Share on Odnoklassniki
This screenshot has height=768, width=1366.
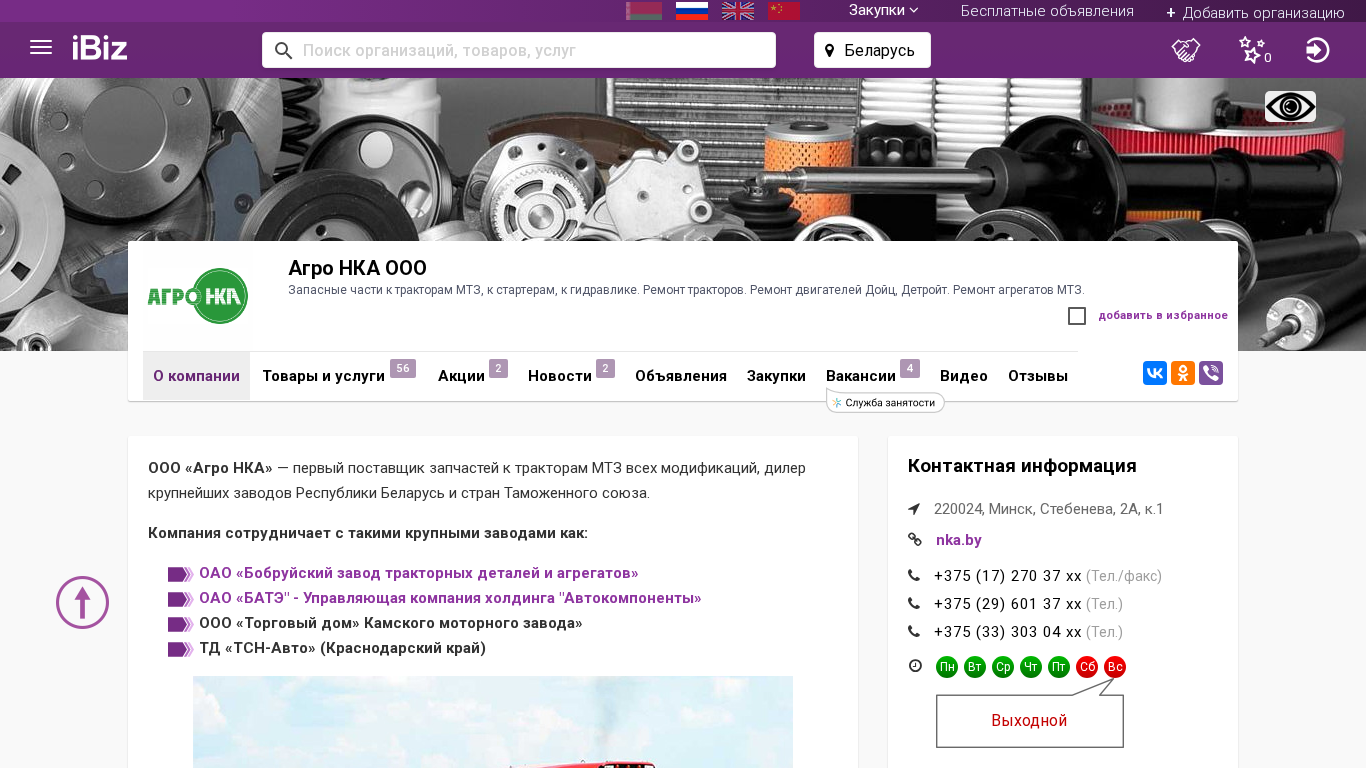click(x=1183, y=373)
